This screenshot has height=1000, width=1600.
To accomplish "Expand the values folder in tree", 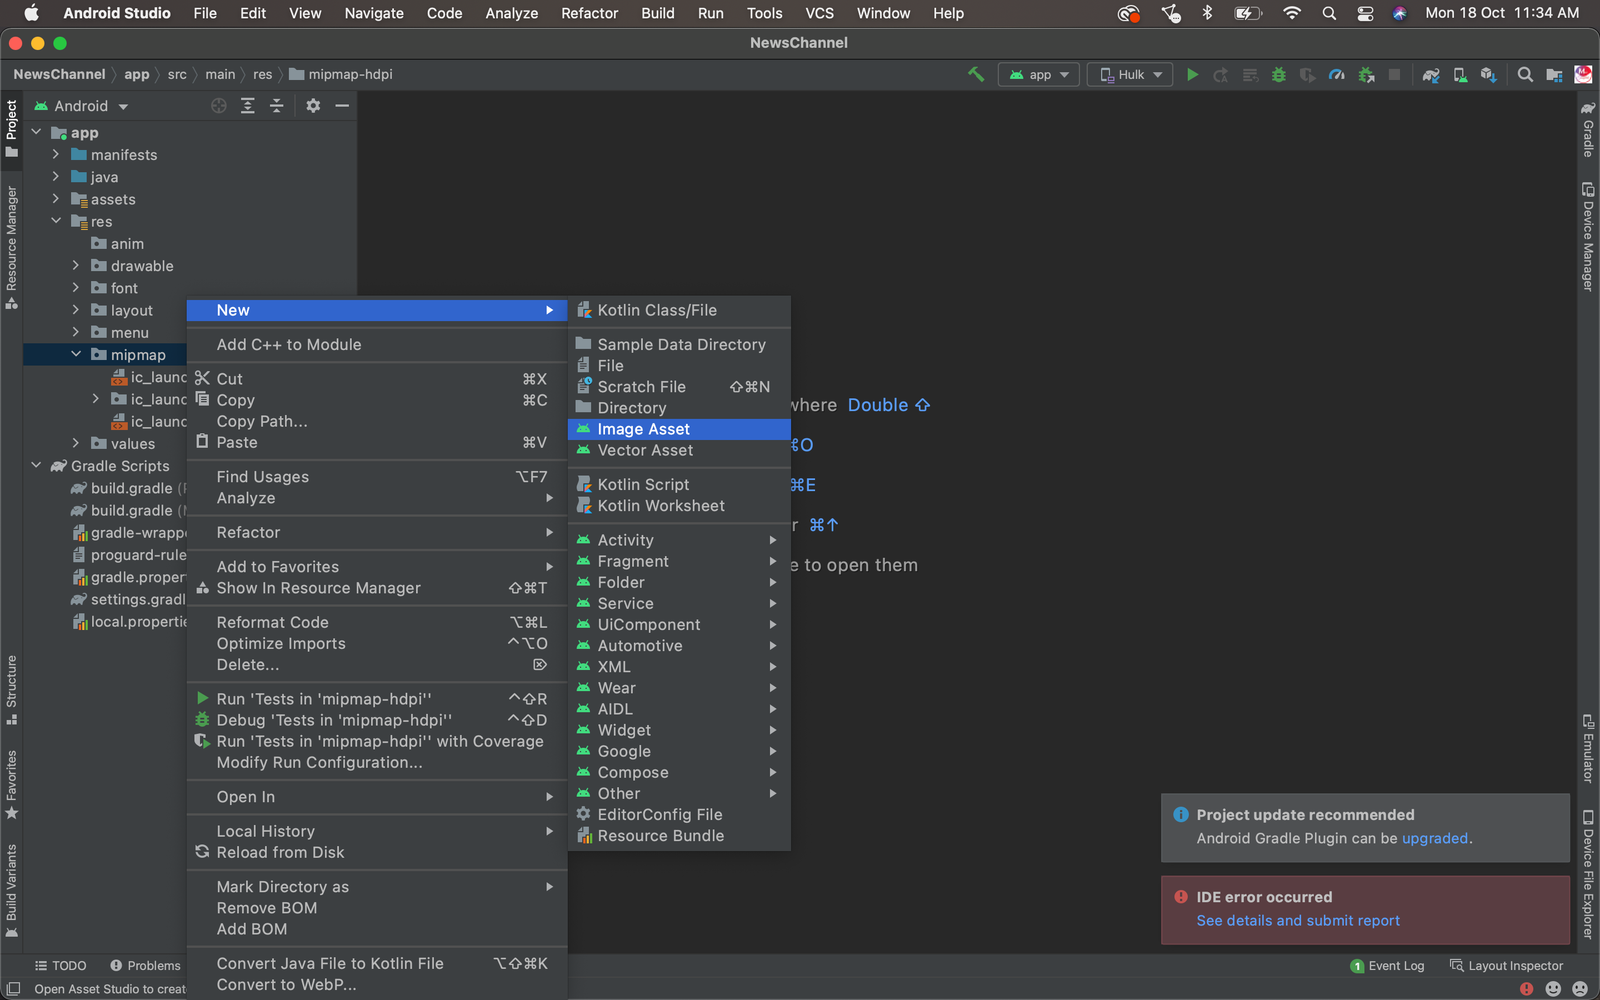I will (76, 443).
